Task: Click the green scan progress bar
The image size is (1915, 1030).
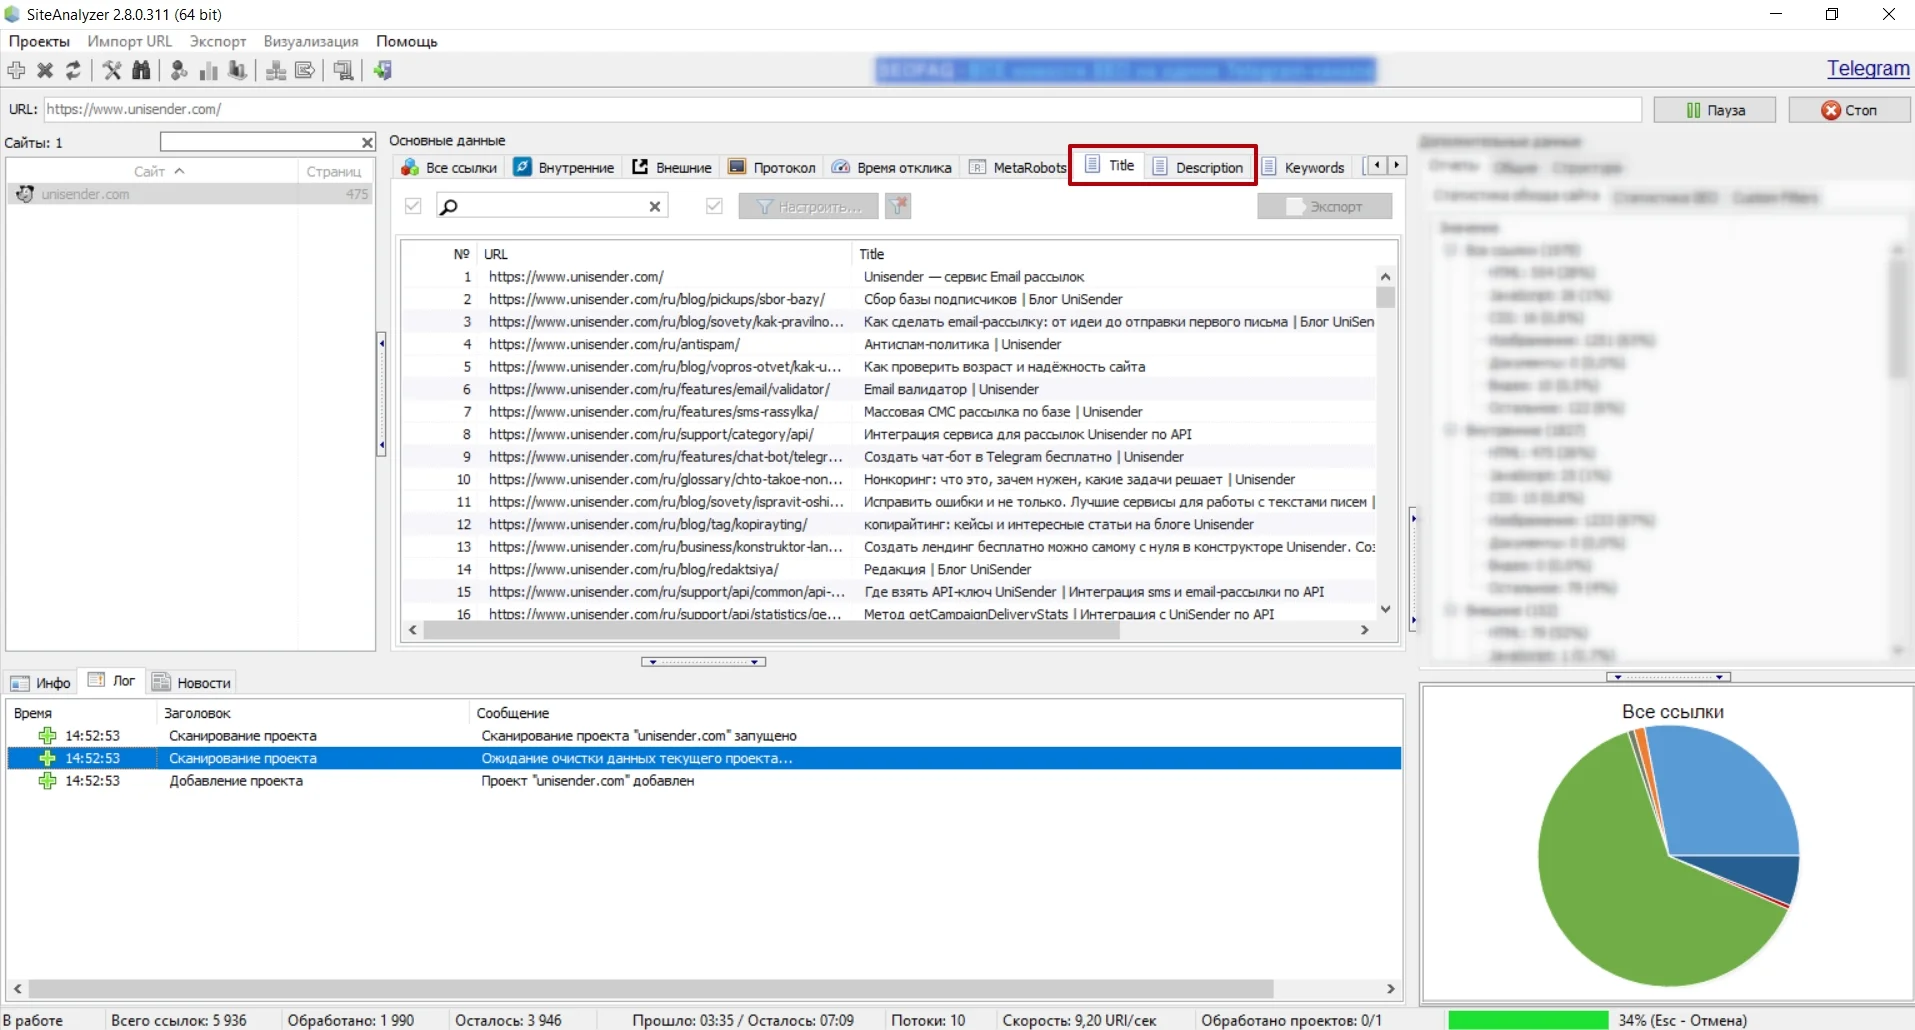Action: (1526, 1020)
